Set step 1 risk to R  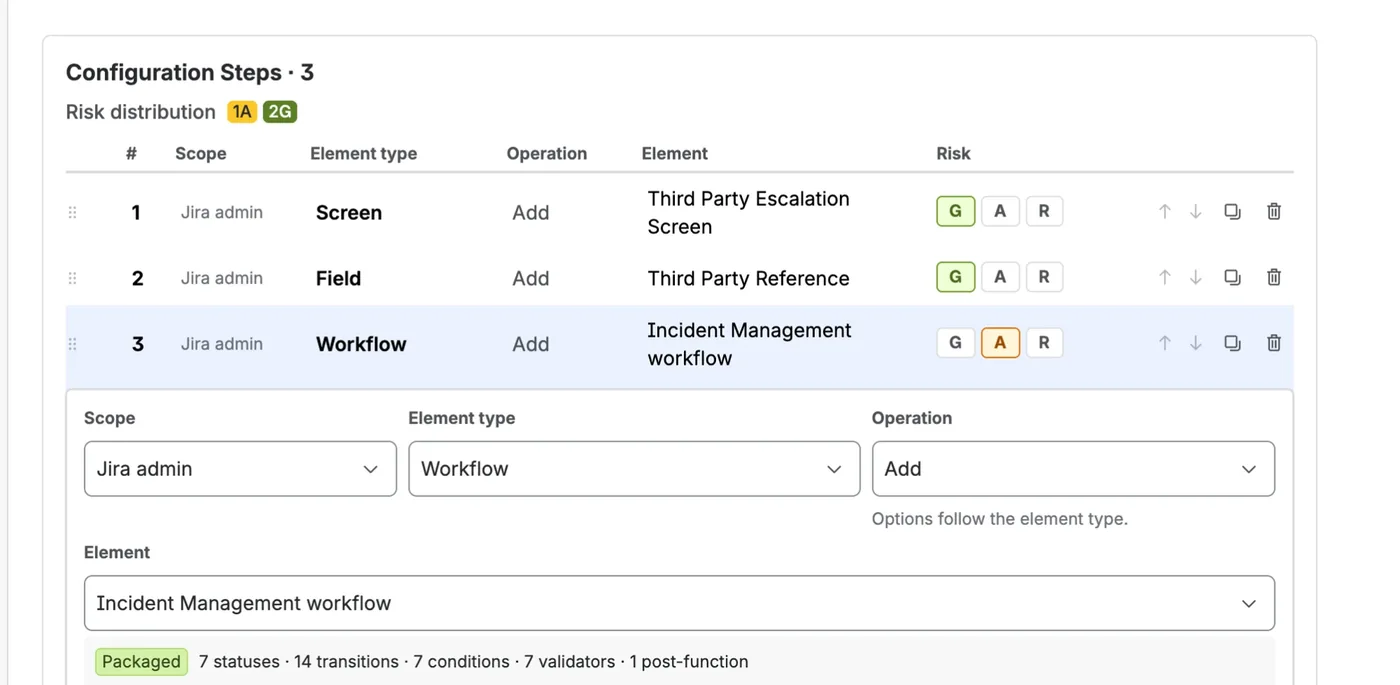1044,211
